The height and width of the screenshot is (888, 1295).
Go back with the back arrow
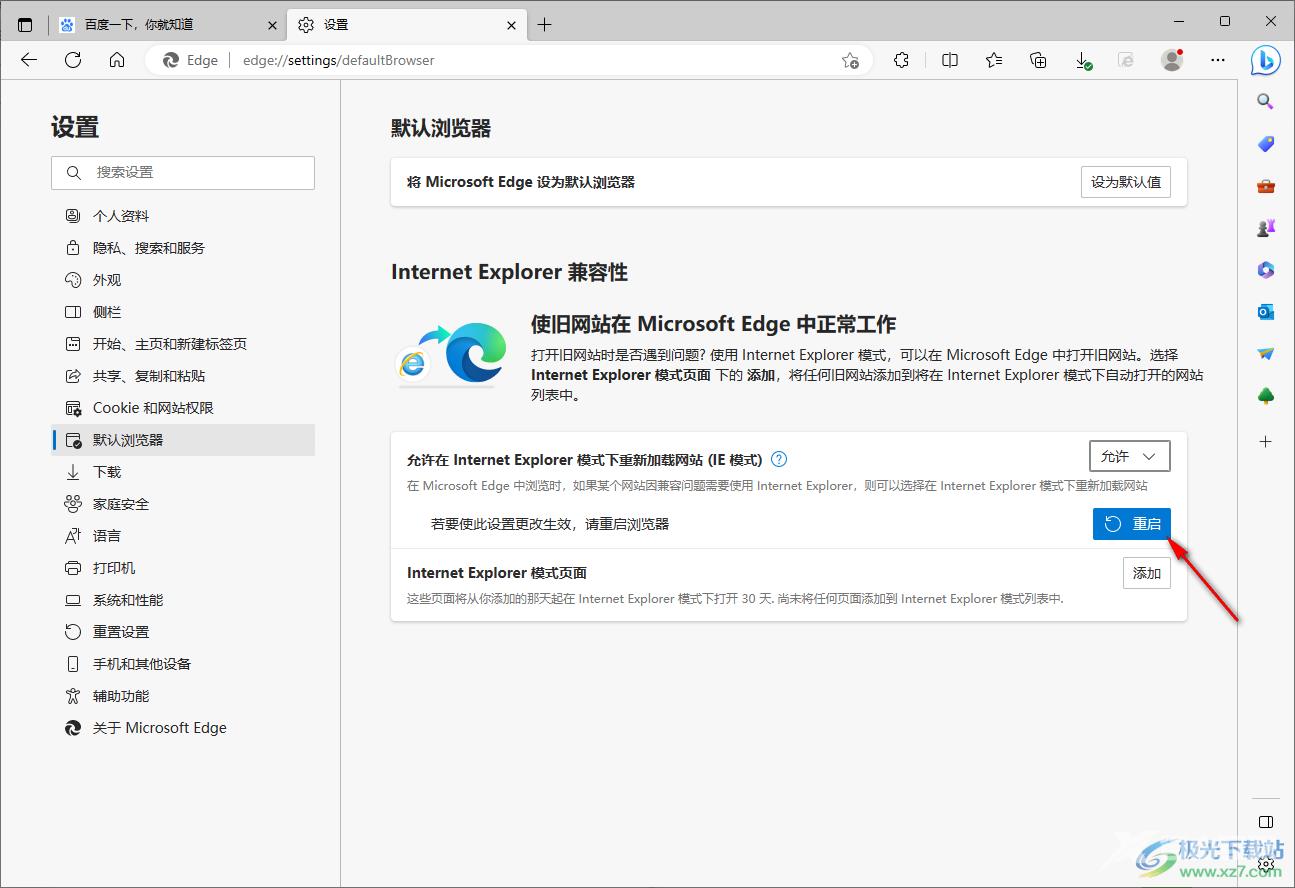click(x=29, y=60)
